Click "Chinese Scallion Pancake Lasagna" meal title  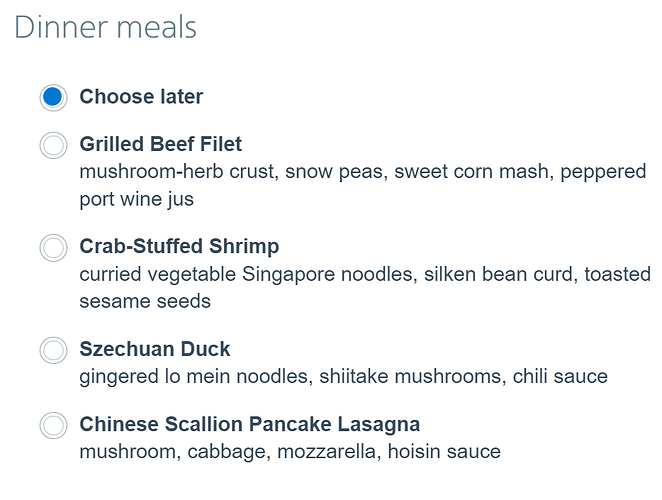coord(250,424)
